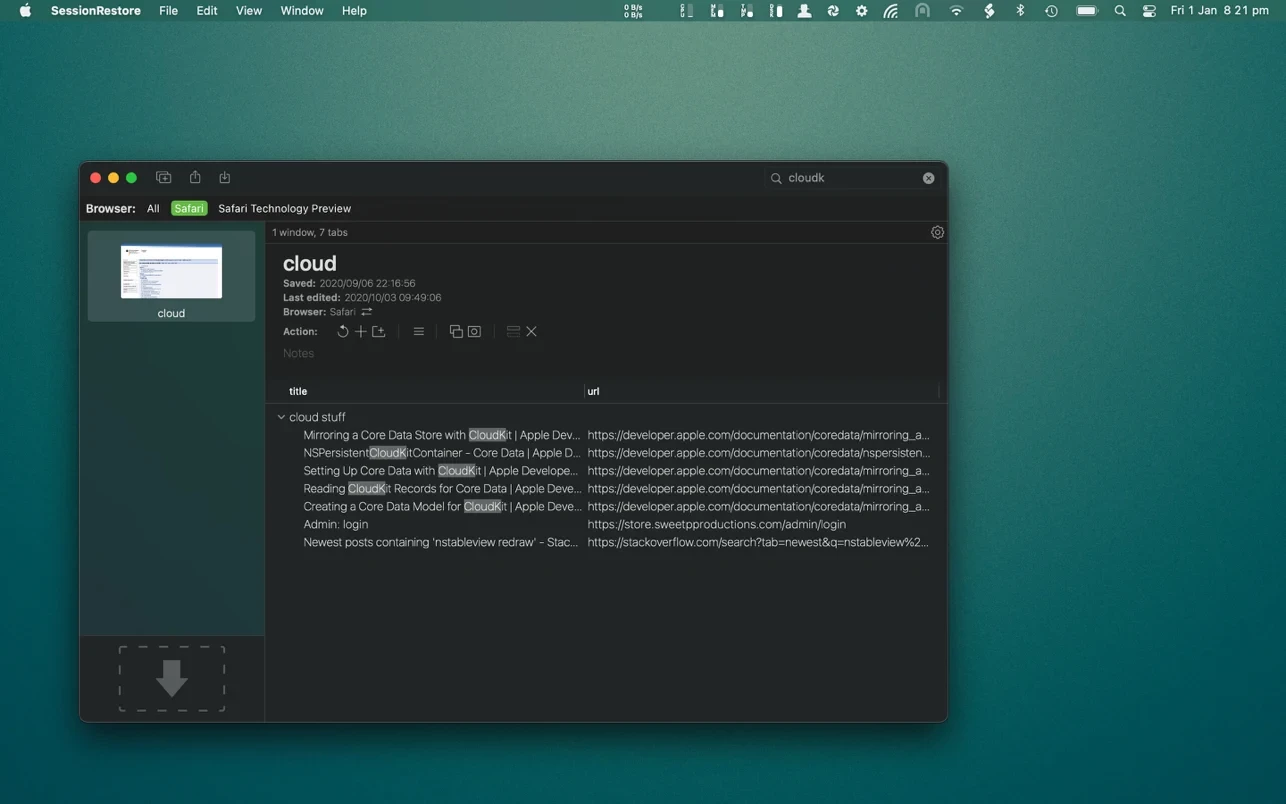Open the Window menu

[301, 11]
